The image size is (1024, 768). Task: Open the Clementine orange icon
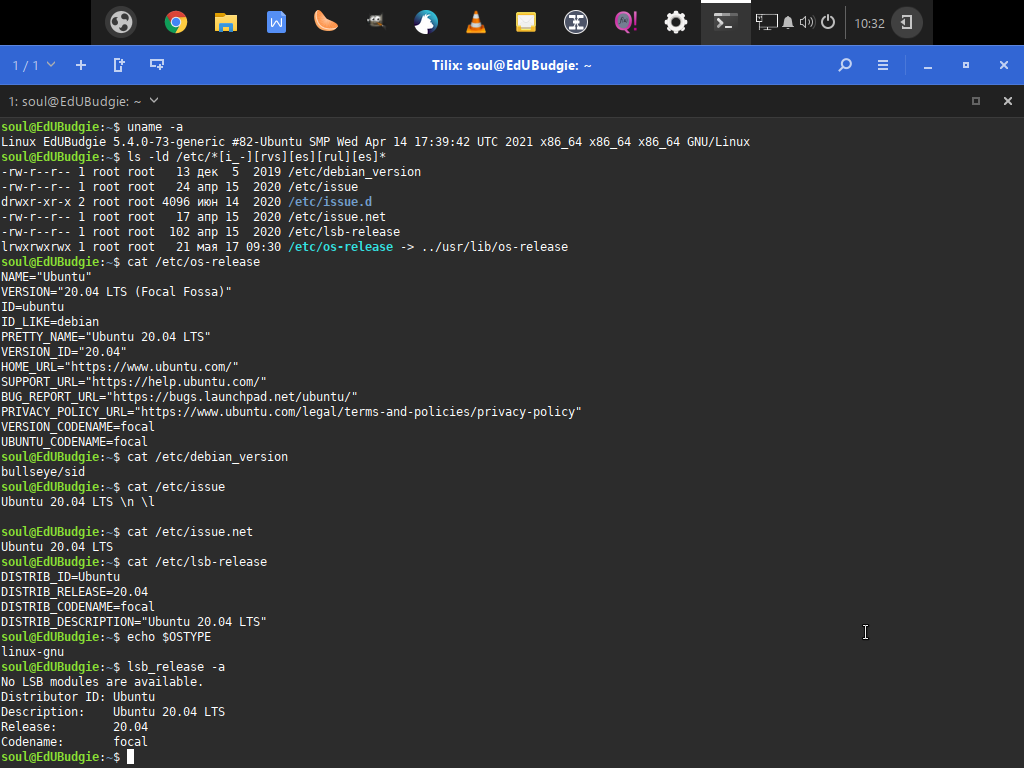(x=325, y=22)
